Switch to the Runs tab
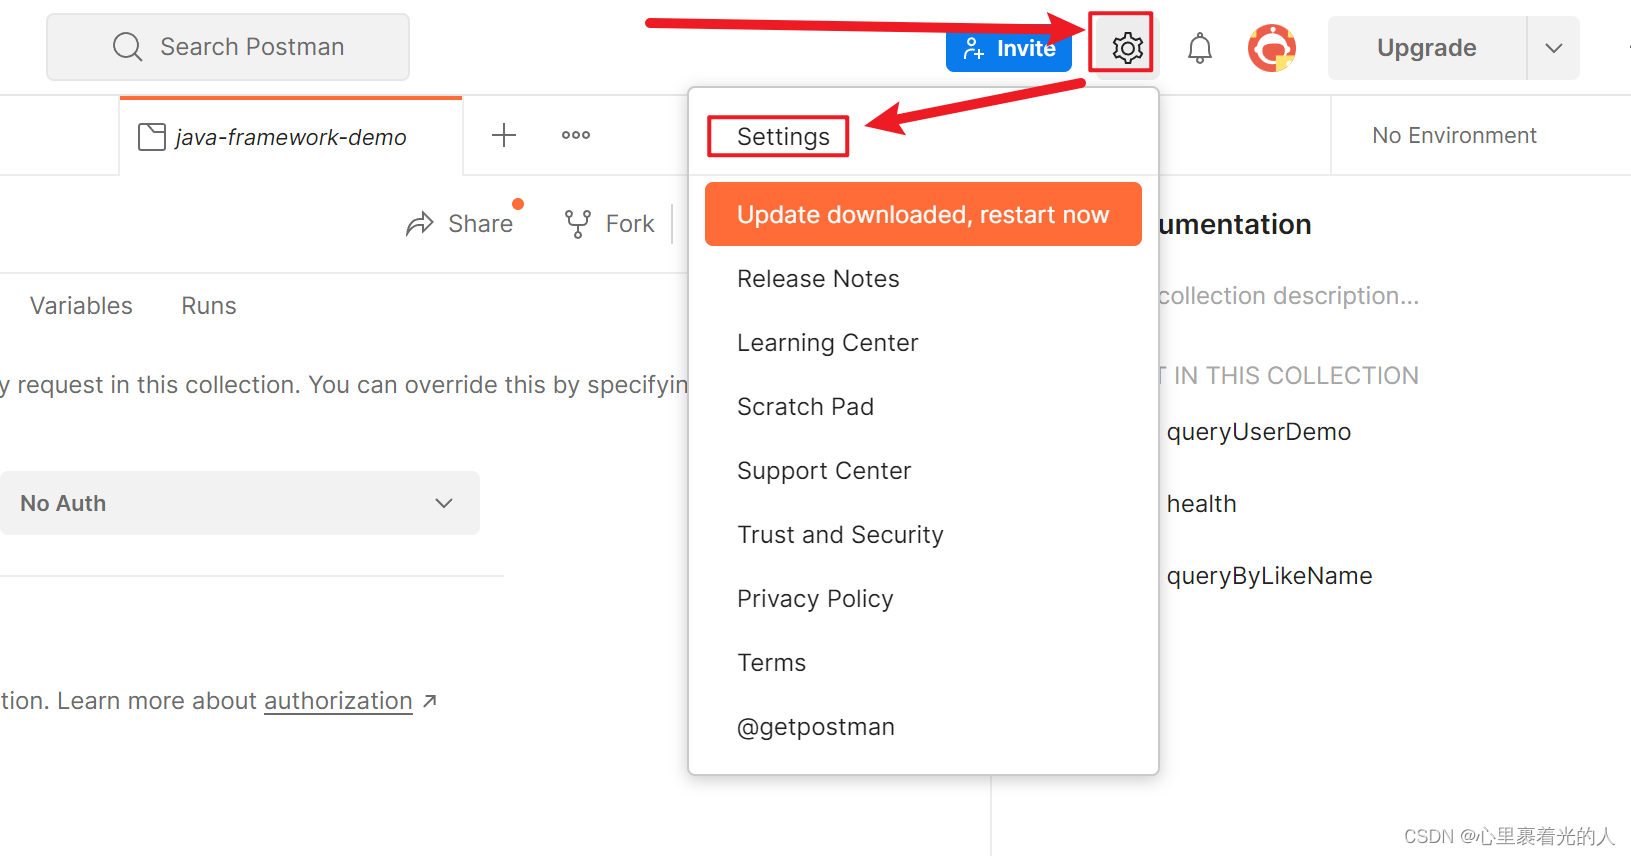 click(209, 306)
